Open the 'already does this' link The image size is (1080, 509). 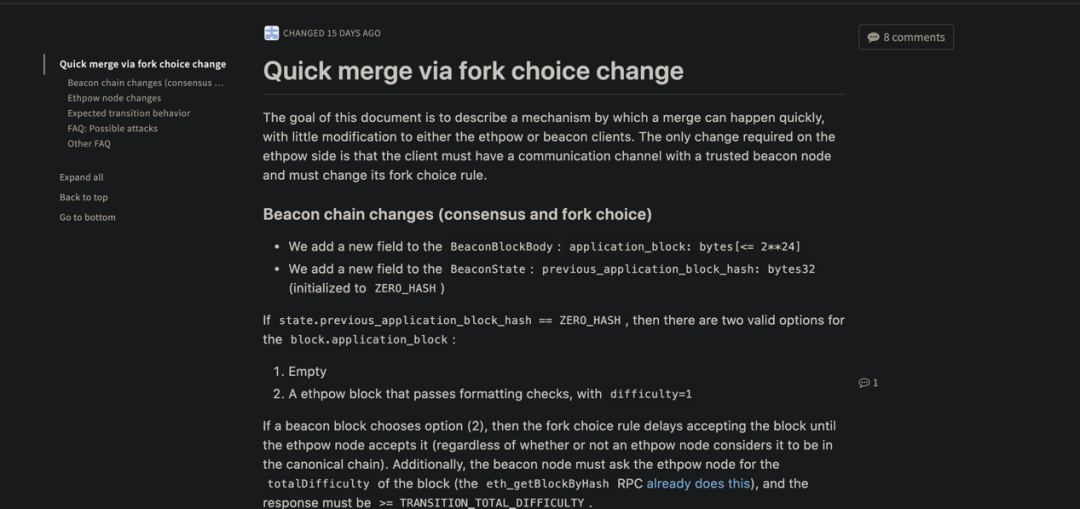click(698, 484)
